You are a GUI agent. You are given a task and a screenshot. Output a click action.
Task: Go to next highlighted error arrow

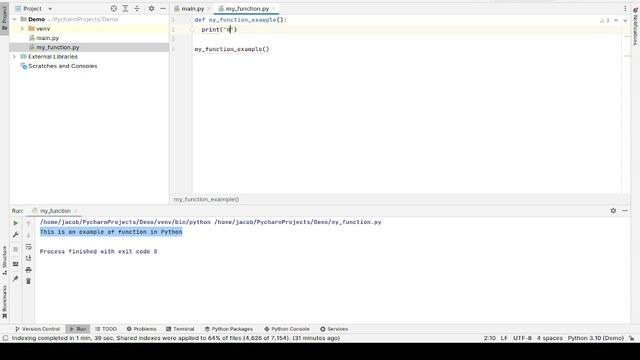click(x=625, y=20)
